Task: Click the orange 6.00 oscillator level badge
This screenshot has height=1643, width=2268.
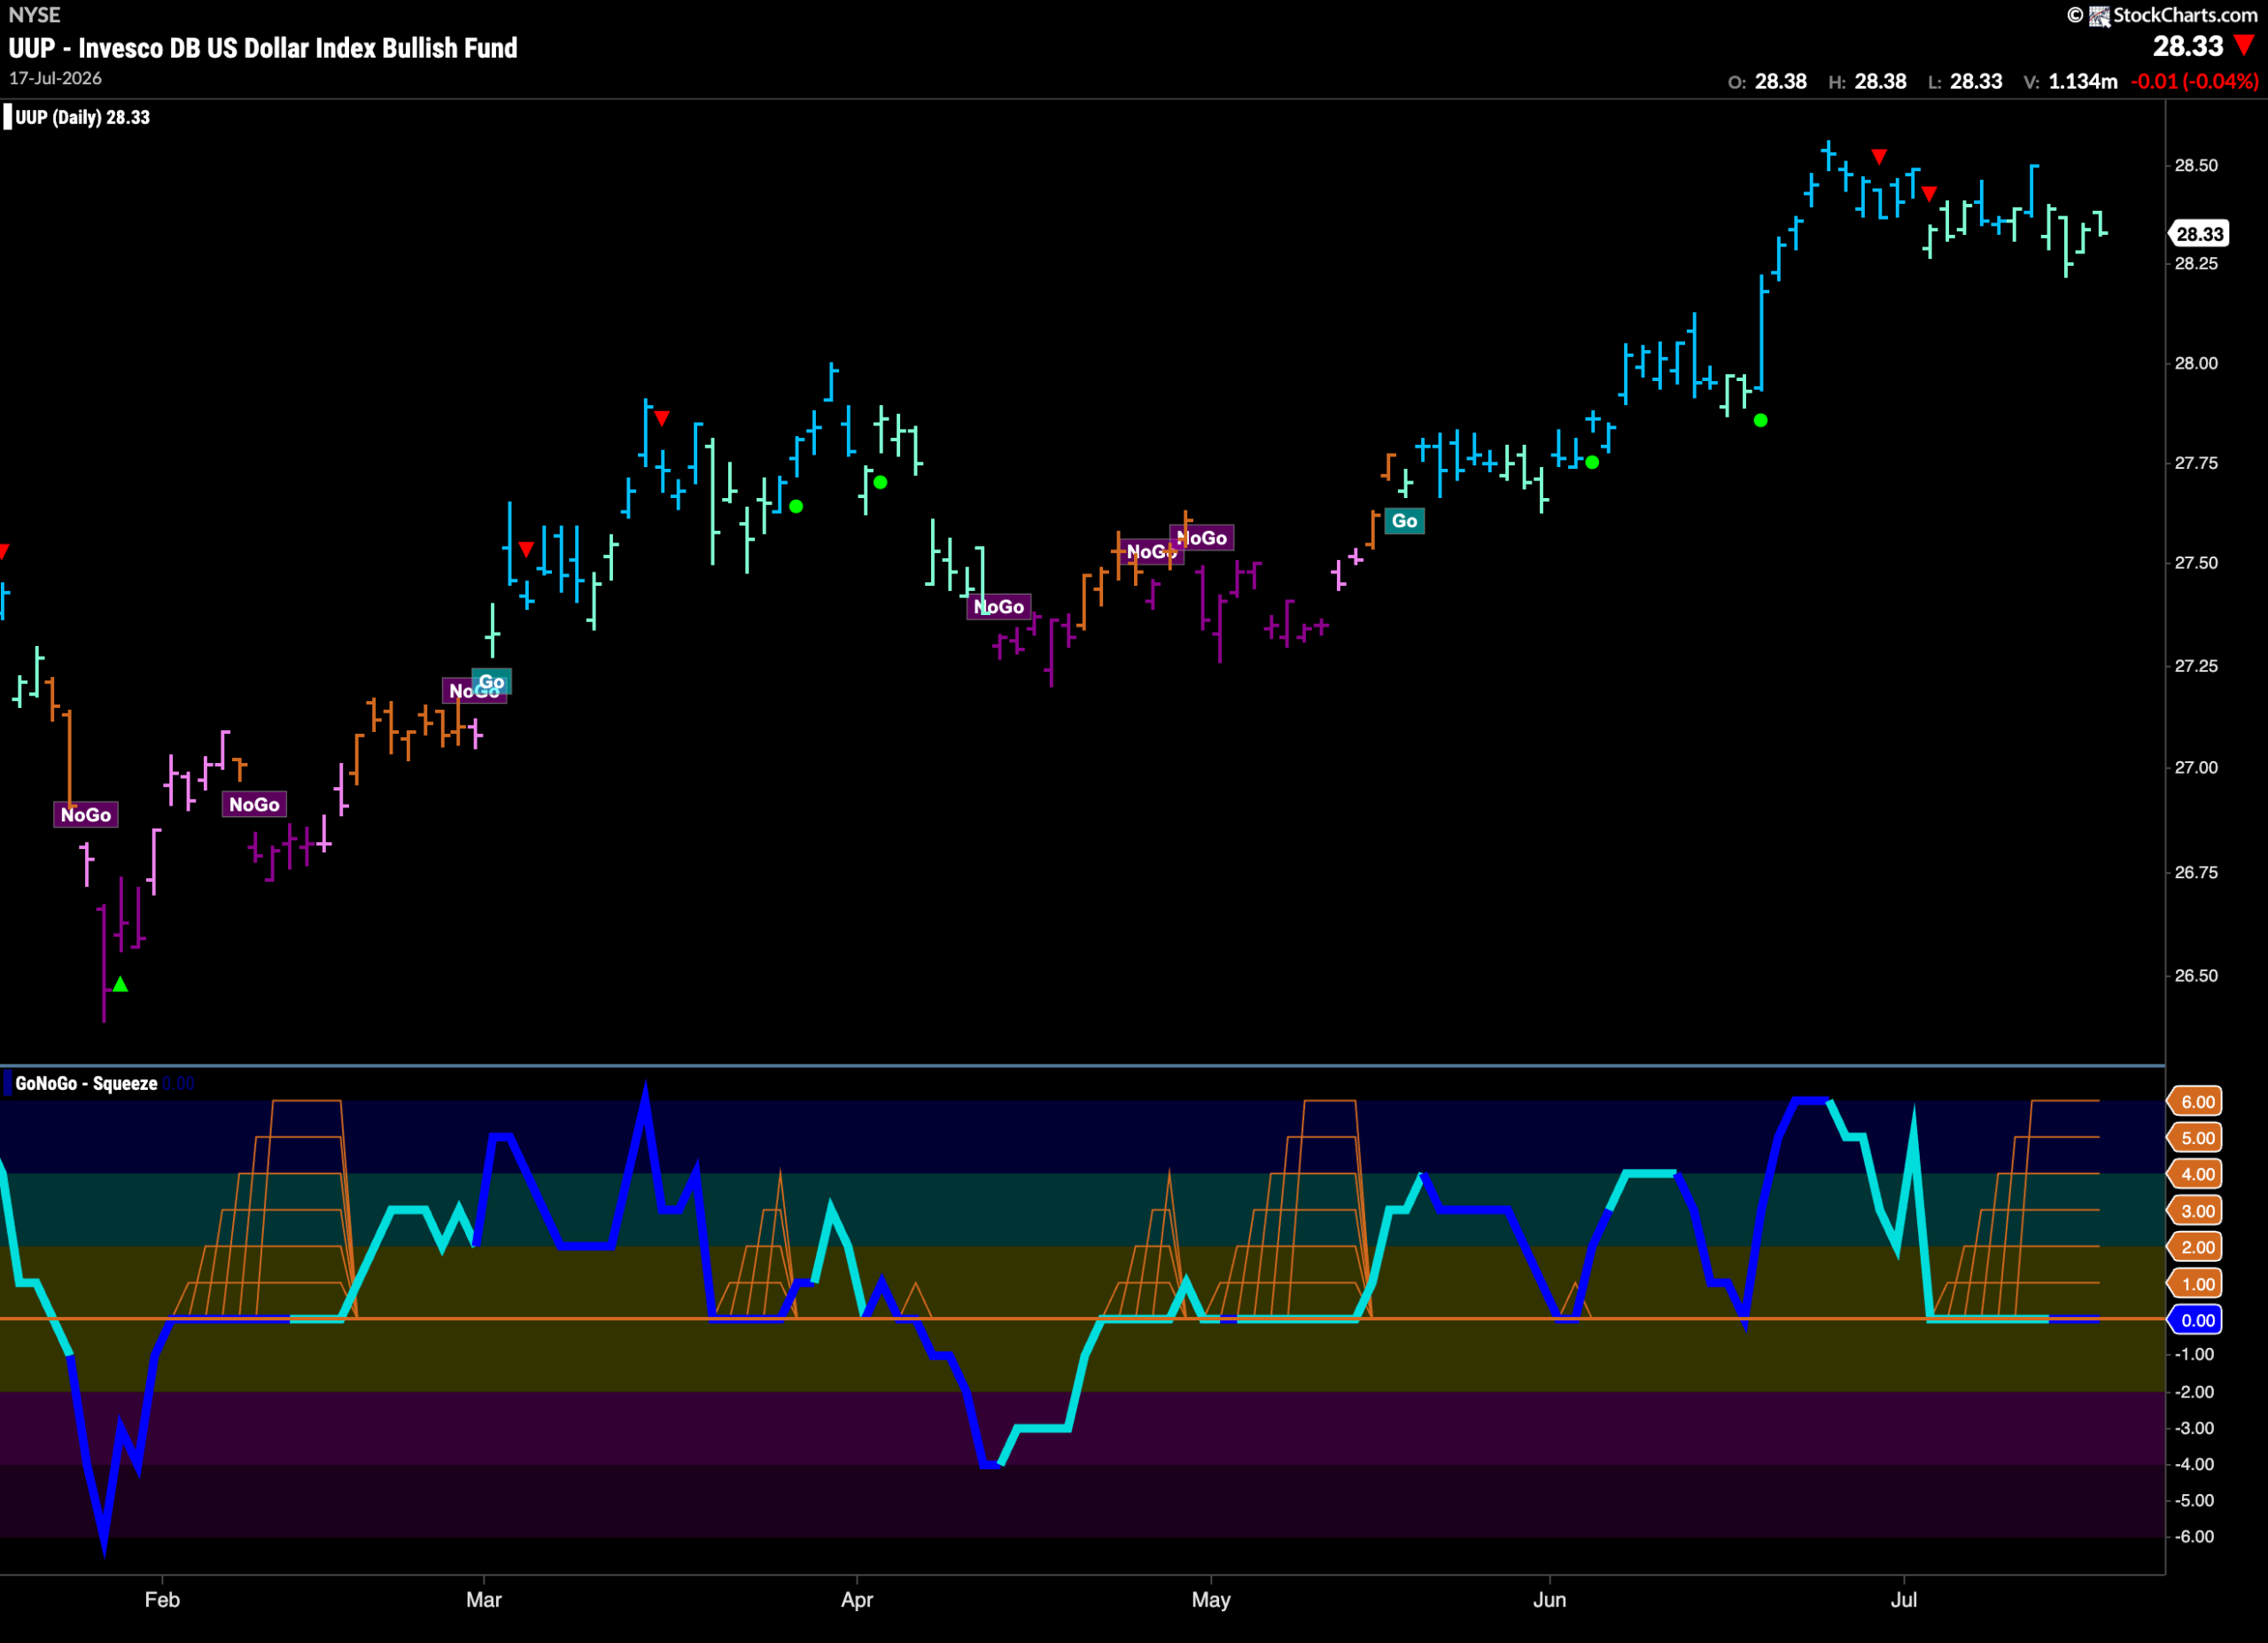Action: click(x=2195, y=1102)
